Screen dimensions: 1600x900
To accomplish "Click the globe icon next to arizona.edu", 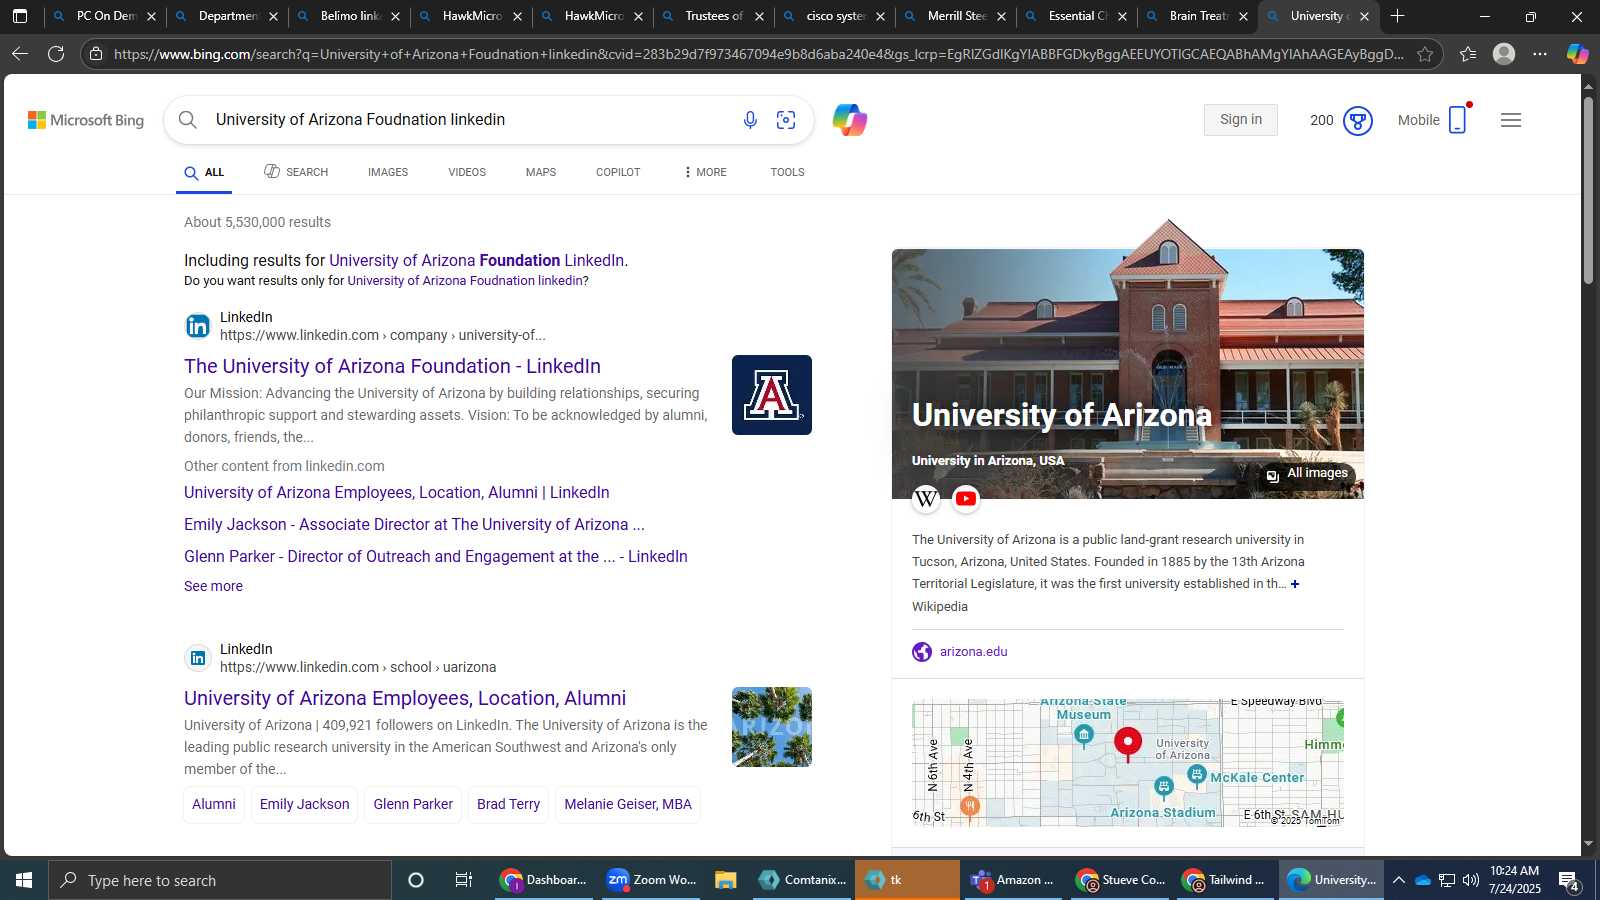I will [x=922, y=652].
